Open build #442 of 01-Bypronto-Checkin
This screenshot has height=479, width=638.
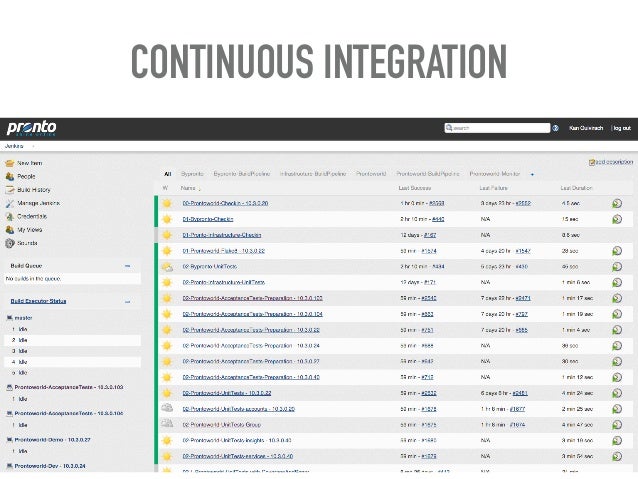click(438, 219)
